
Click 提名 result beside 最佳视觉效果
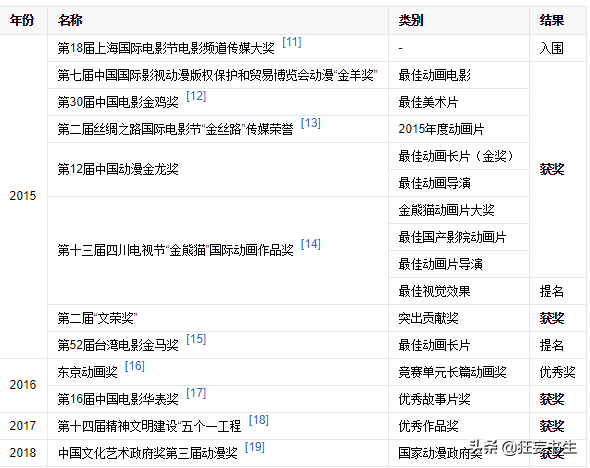point(552,291)
